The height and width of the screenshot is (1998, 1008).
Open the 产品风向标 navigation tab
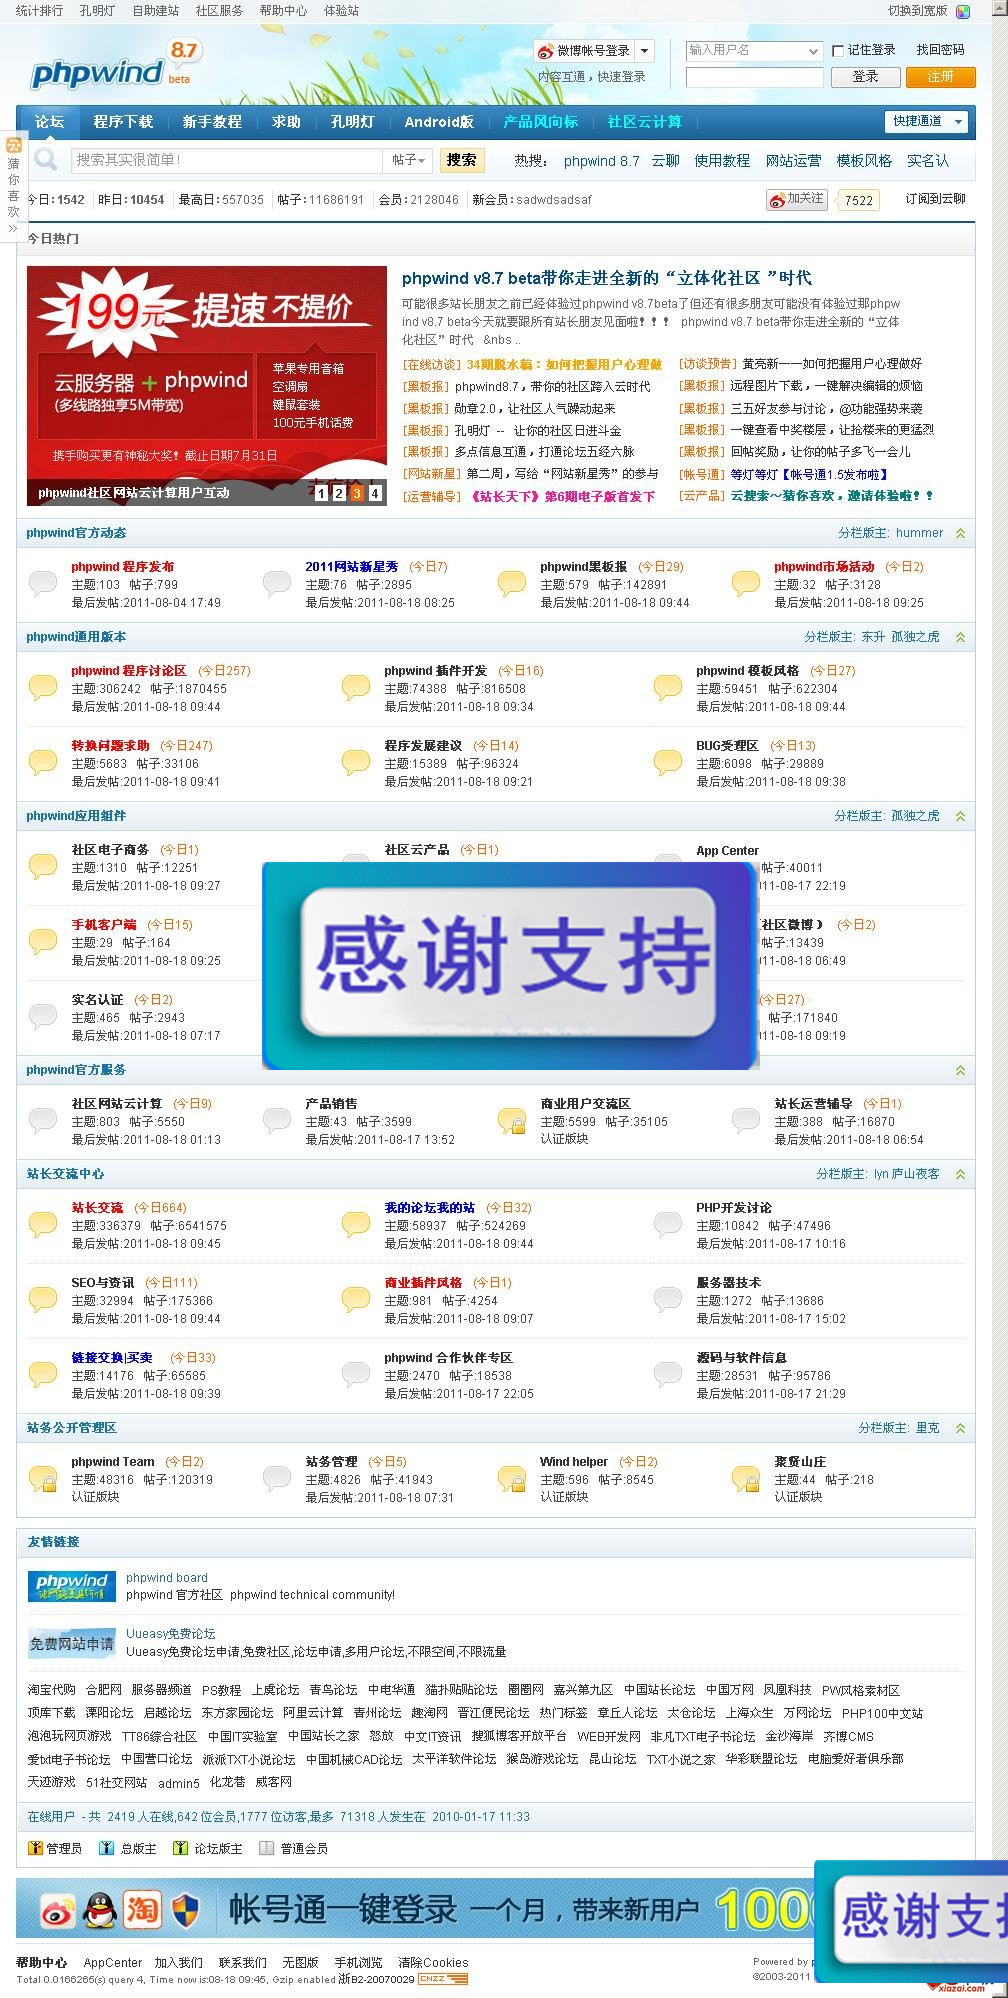pos(541,122)
